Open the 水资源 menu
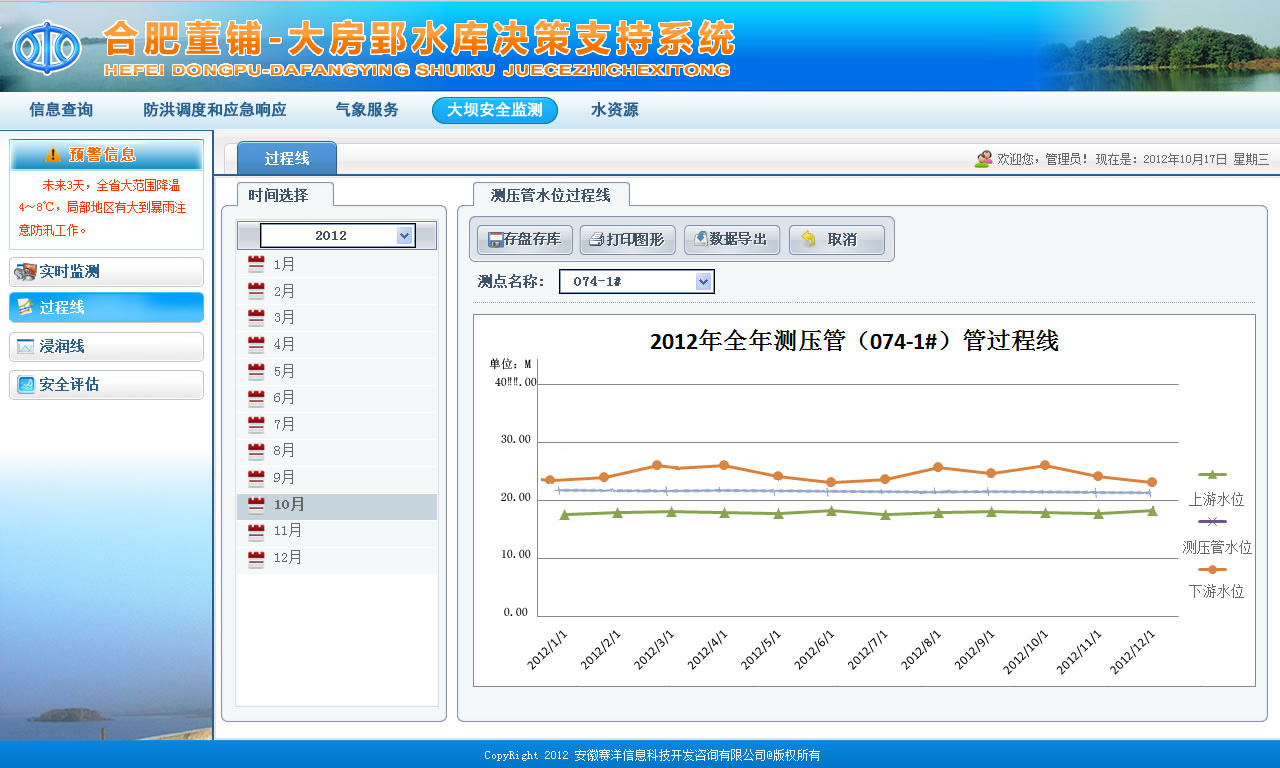This screenshot has width=1280, height=768. coord(614,110)
